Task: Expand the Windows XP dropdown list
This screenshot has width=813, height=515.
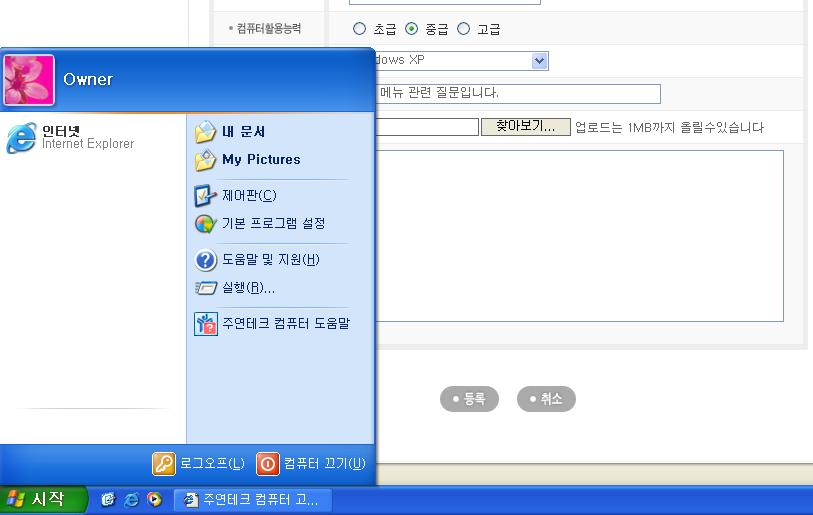Action: [x=540, y=61]
